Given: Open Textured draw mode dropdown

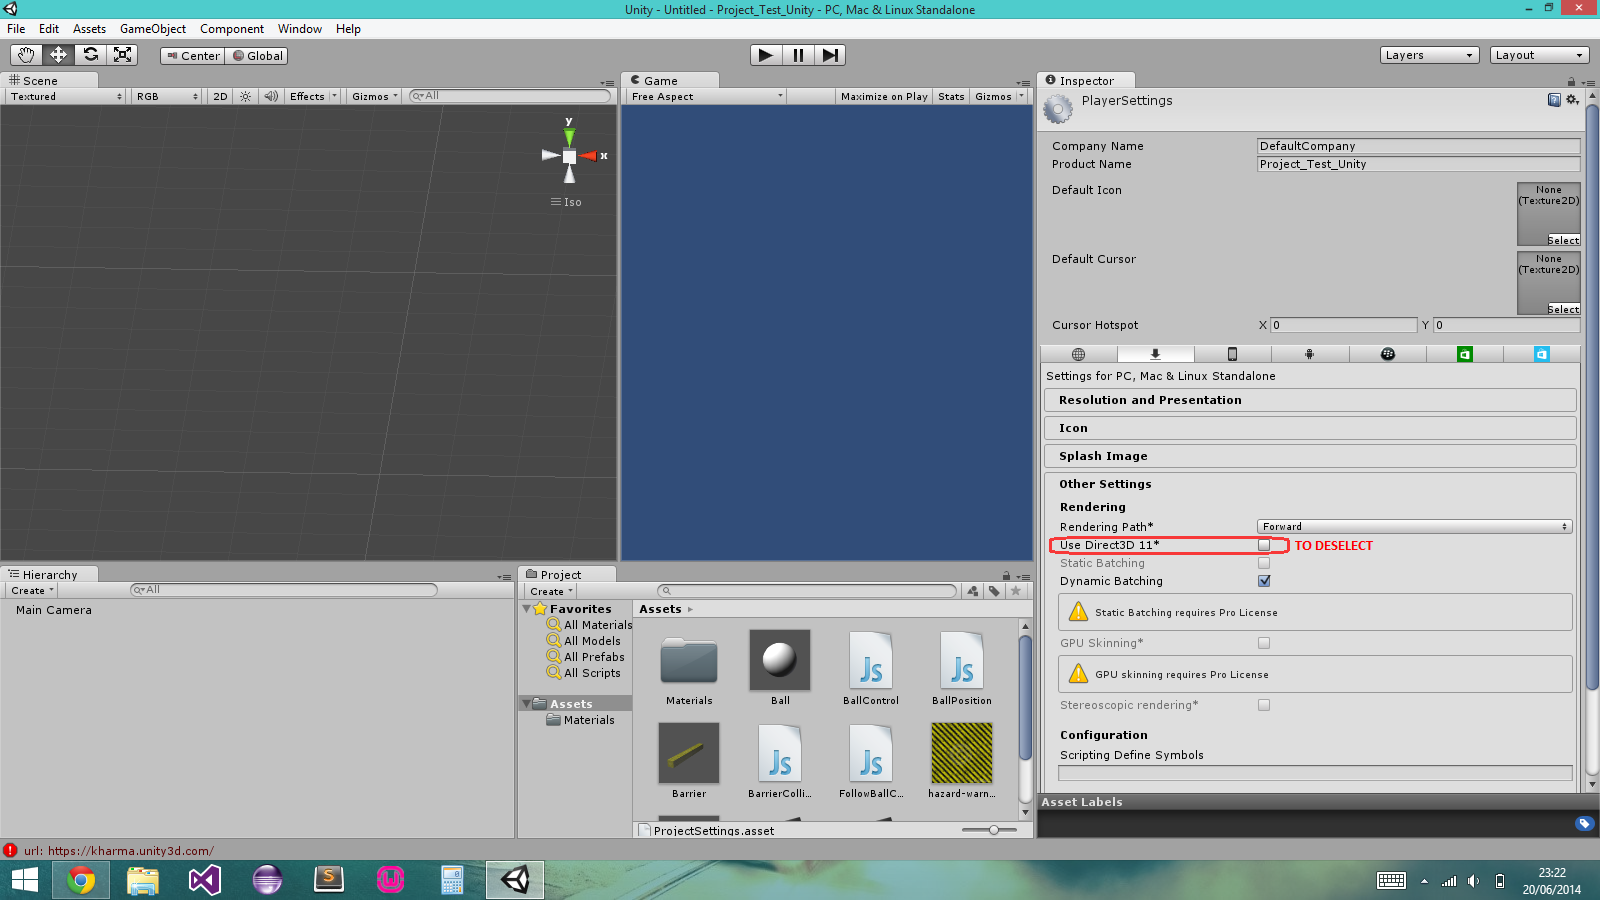Looking at the screenshot, I should 66,96.
